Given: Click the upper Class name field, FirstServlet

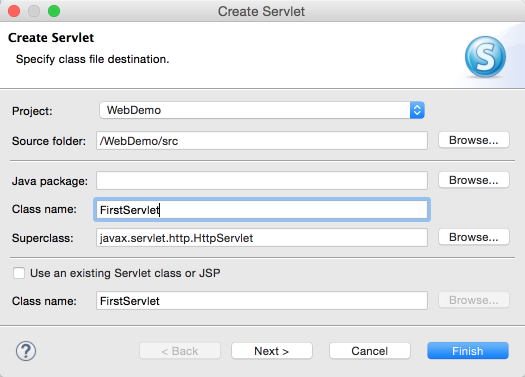Looking at the screenshot, I should click(x=262, y=210).
